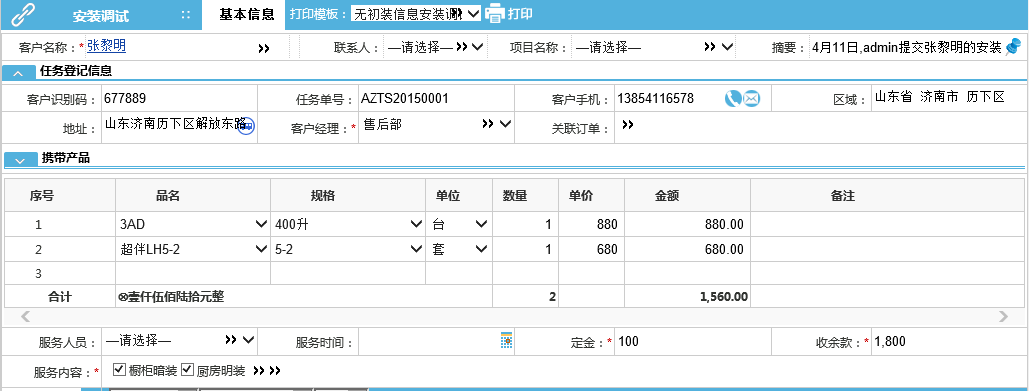
Task: Open the calendar picker for 服务时间
Action: 506,340
